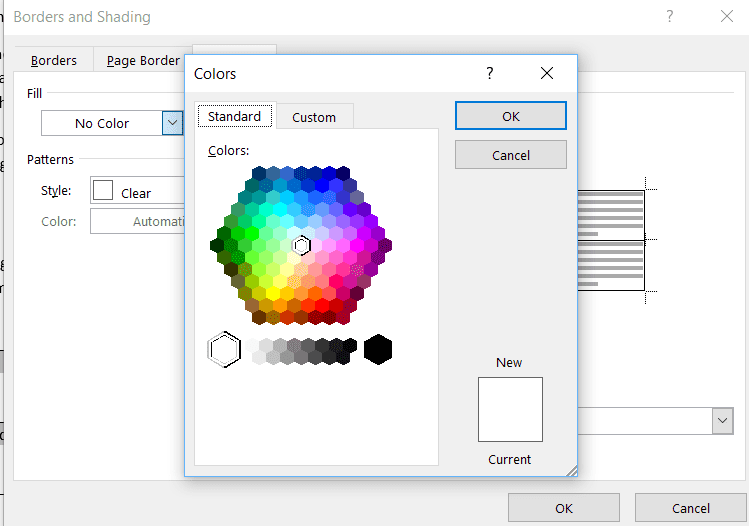Close the Borders and Shading dialog
This screenshot has height=526, width=749.
pos(727,17)
